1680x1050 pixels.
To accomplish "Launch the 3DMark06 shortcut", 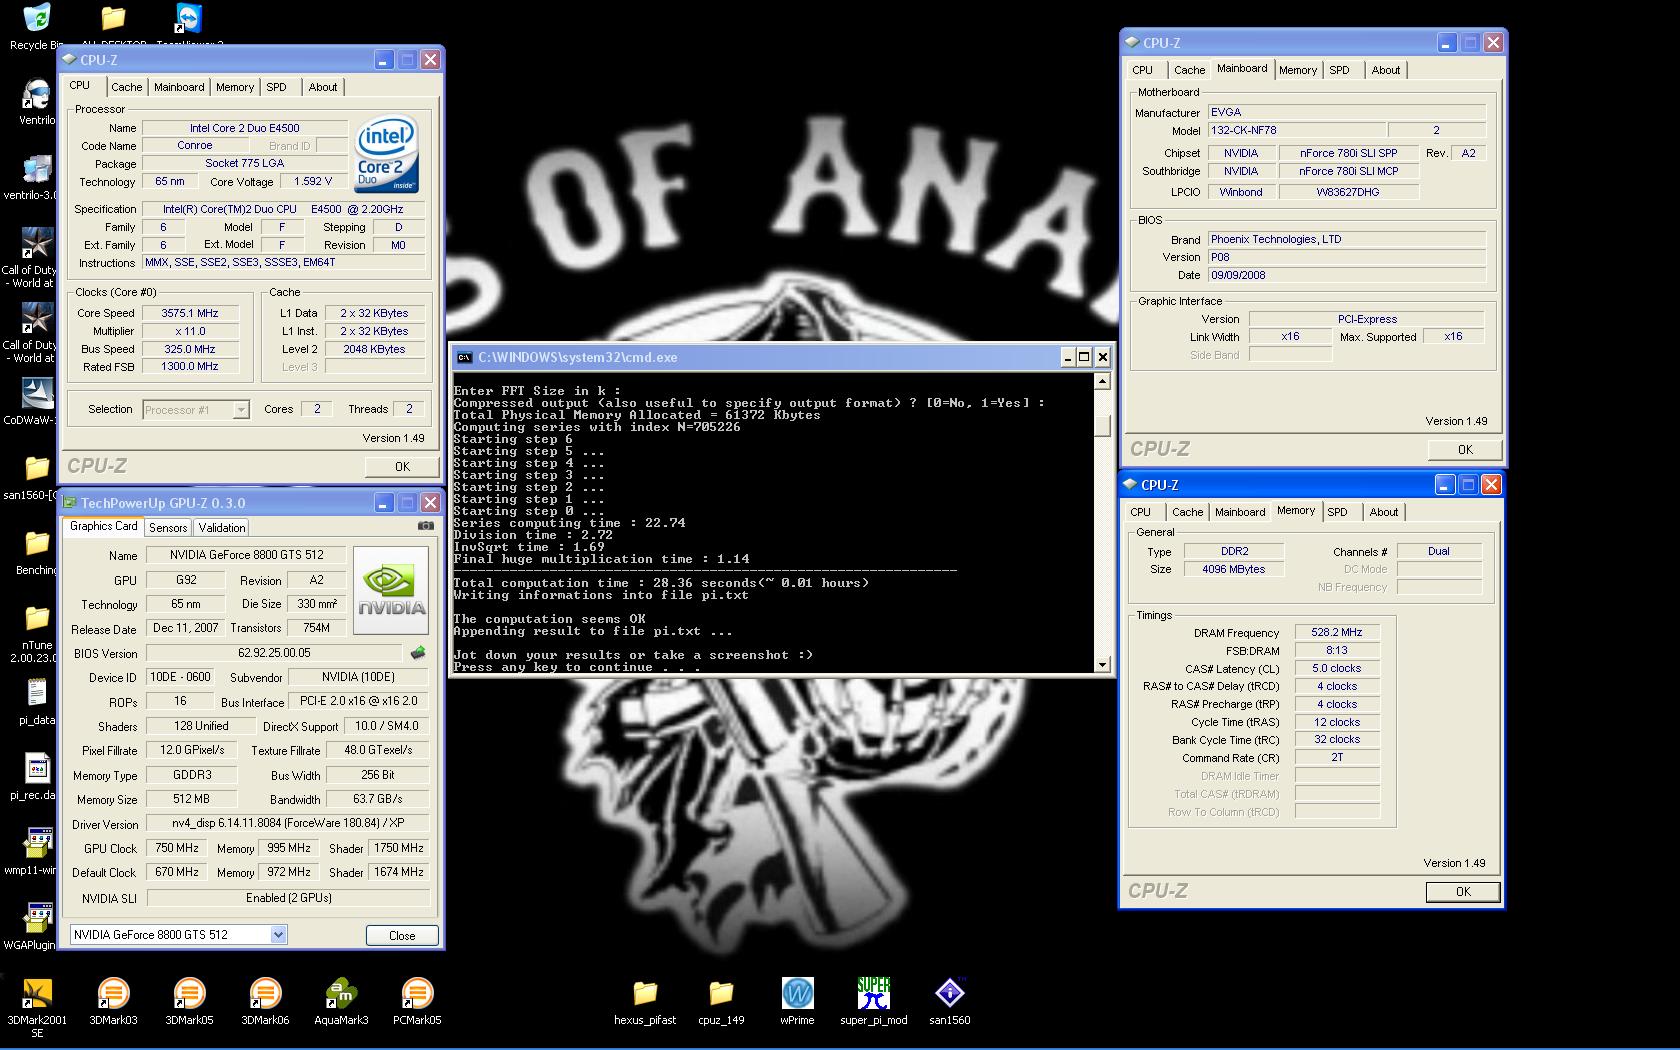I will pyautogui.click(x=265, y=994).
